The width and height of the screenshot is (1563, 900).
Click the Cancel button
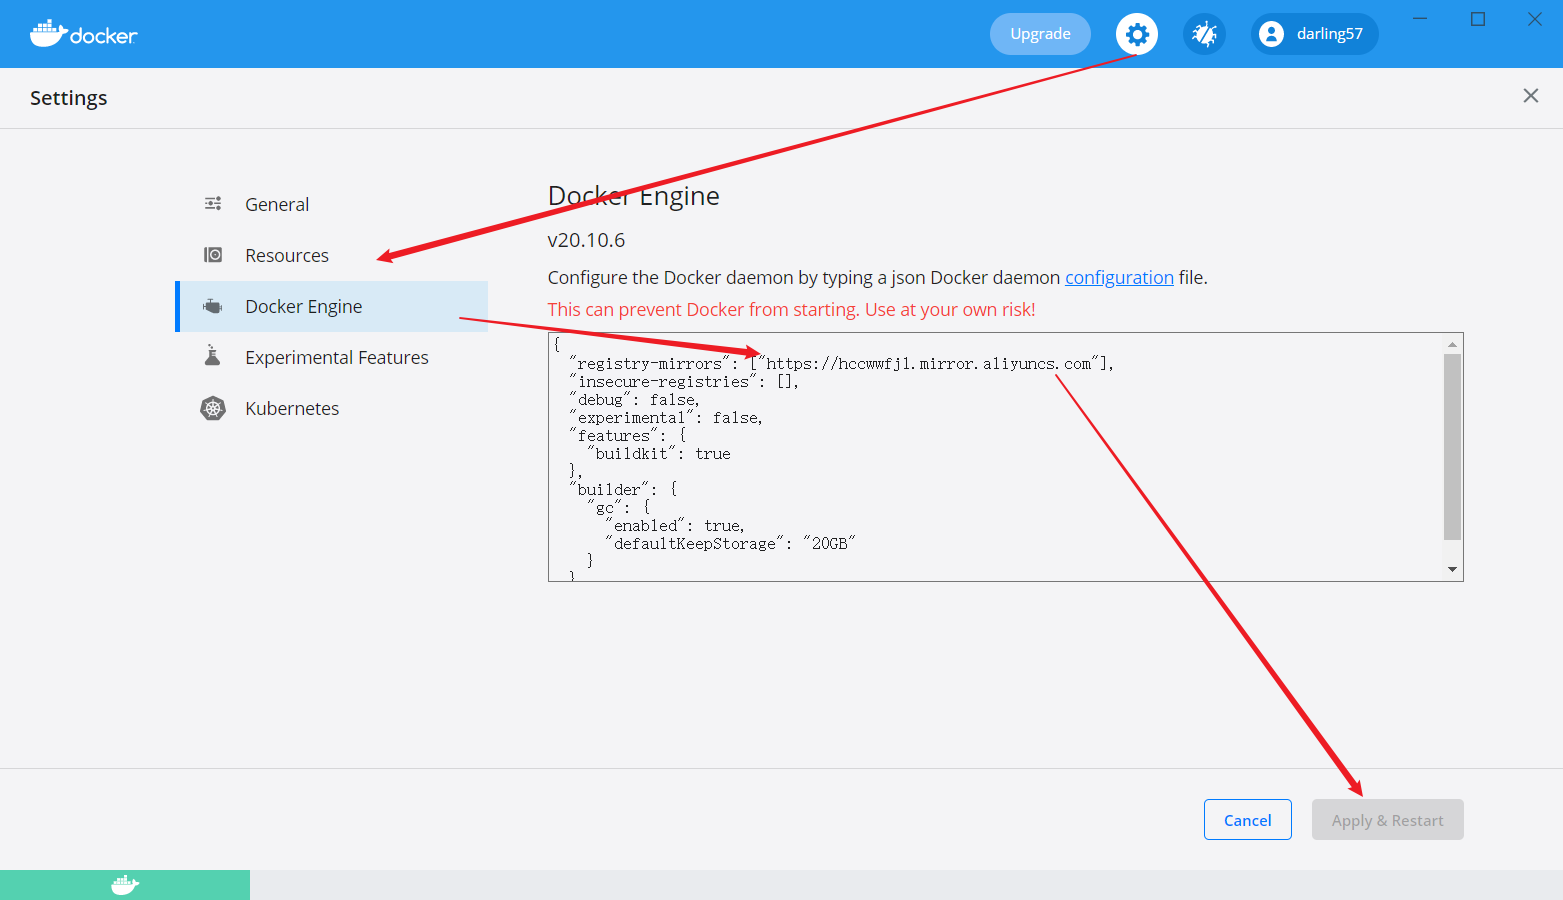(x=1248, y=820)
